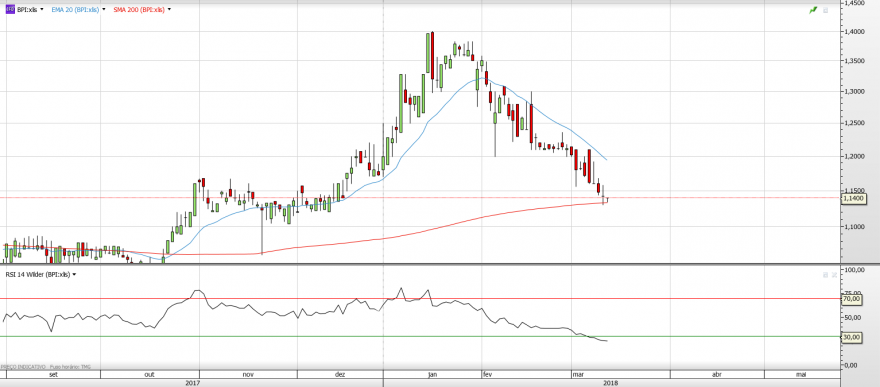Viewport: 880px width, 387px height.
Task: Click the 1,2000 price axis label
Action: [x=855, y=156]
